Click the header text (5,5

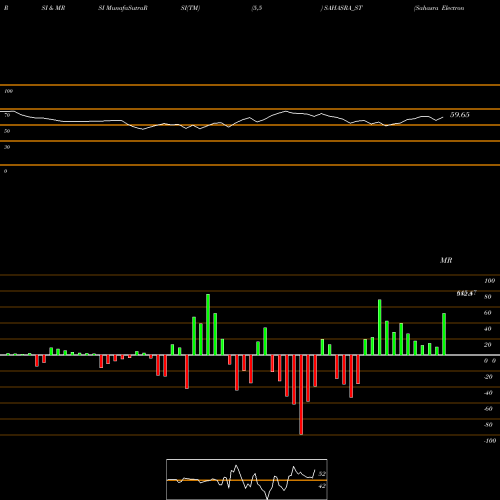tap(257, 8)
